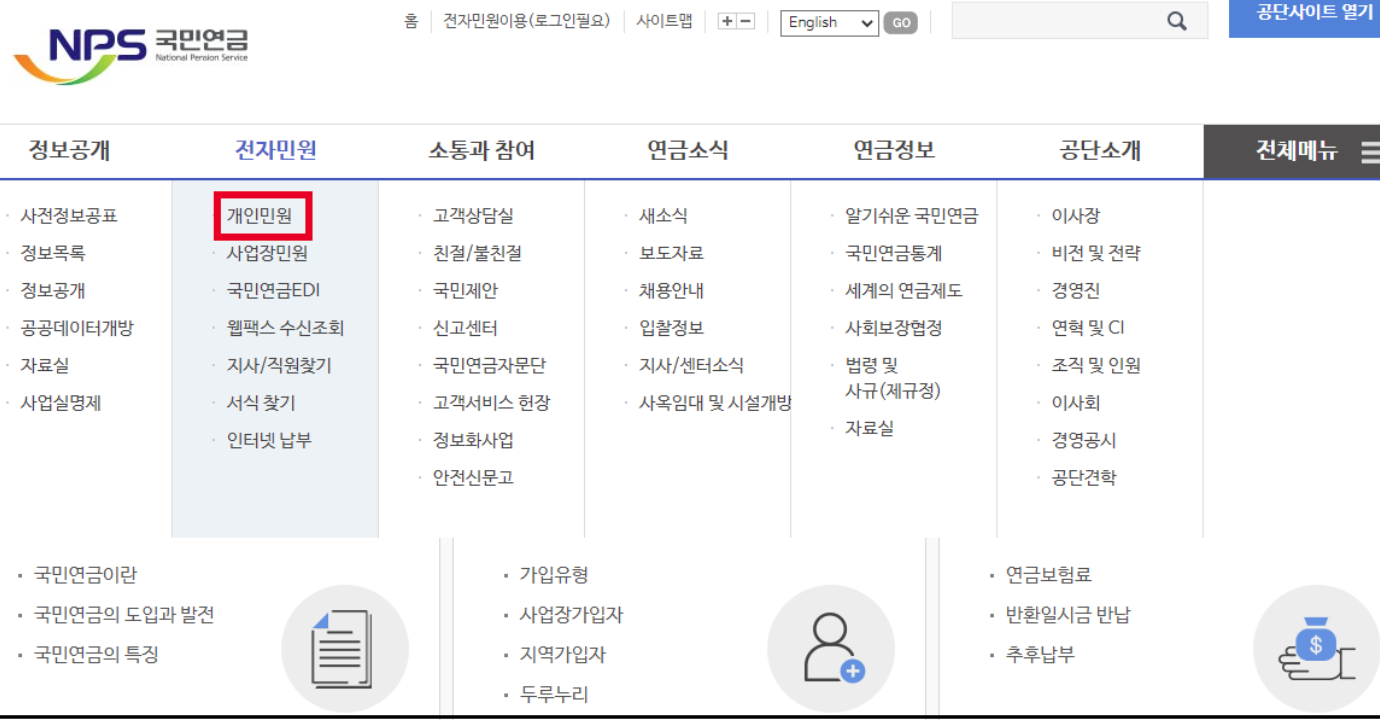Viewport: 1380px width, 720px height.
Task: Open the English language dropdown
Action: (829, 22)
